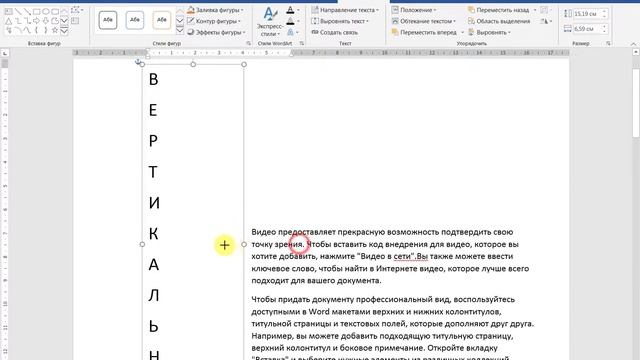Click the letter К in the text box
This screenshot has height=360, width=640.
(x=153, y=233)
